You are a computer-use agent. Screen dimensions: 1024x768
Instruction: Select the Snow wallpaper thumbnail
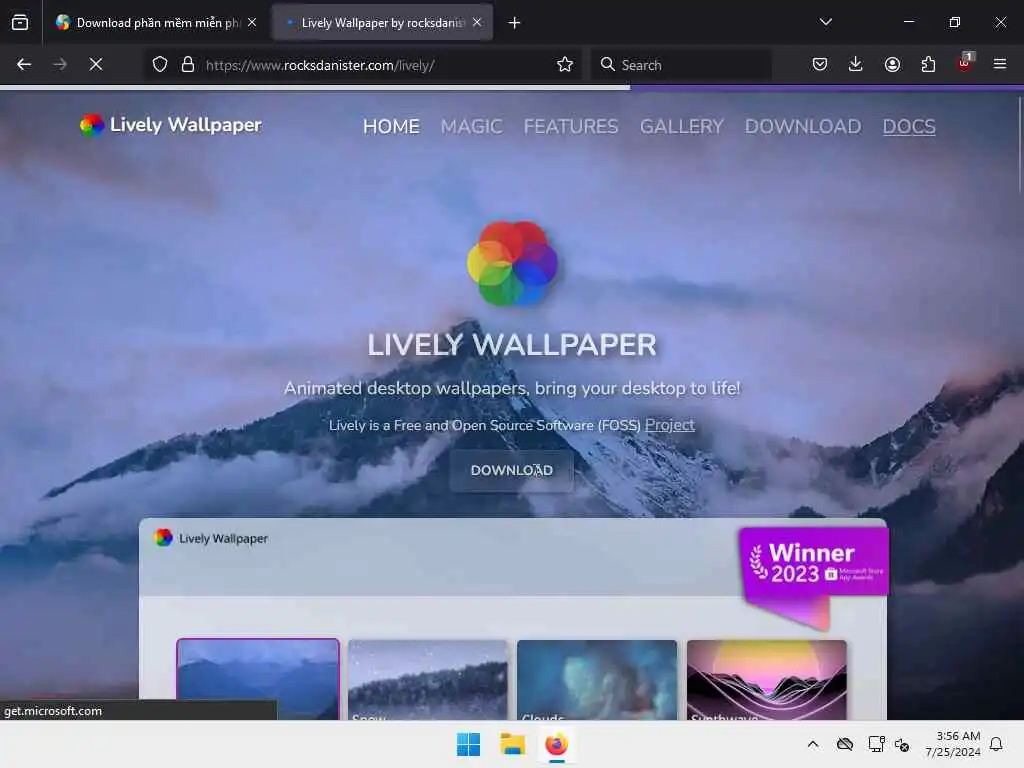point(428,680)
